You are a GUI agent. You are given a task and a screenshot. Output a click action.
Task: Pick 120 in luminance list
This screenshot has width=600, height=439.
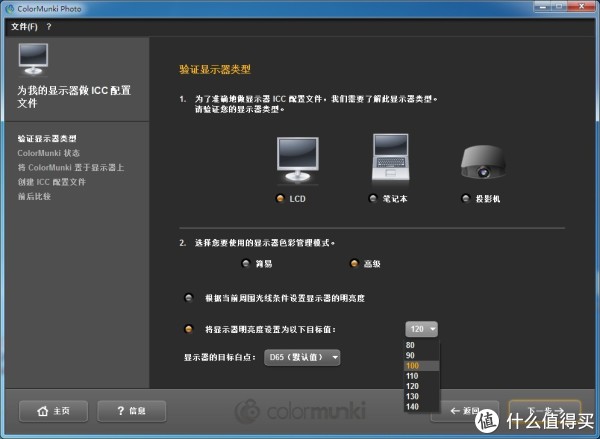(x=421, y=386)
